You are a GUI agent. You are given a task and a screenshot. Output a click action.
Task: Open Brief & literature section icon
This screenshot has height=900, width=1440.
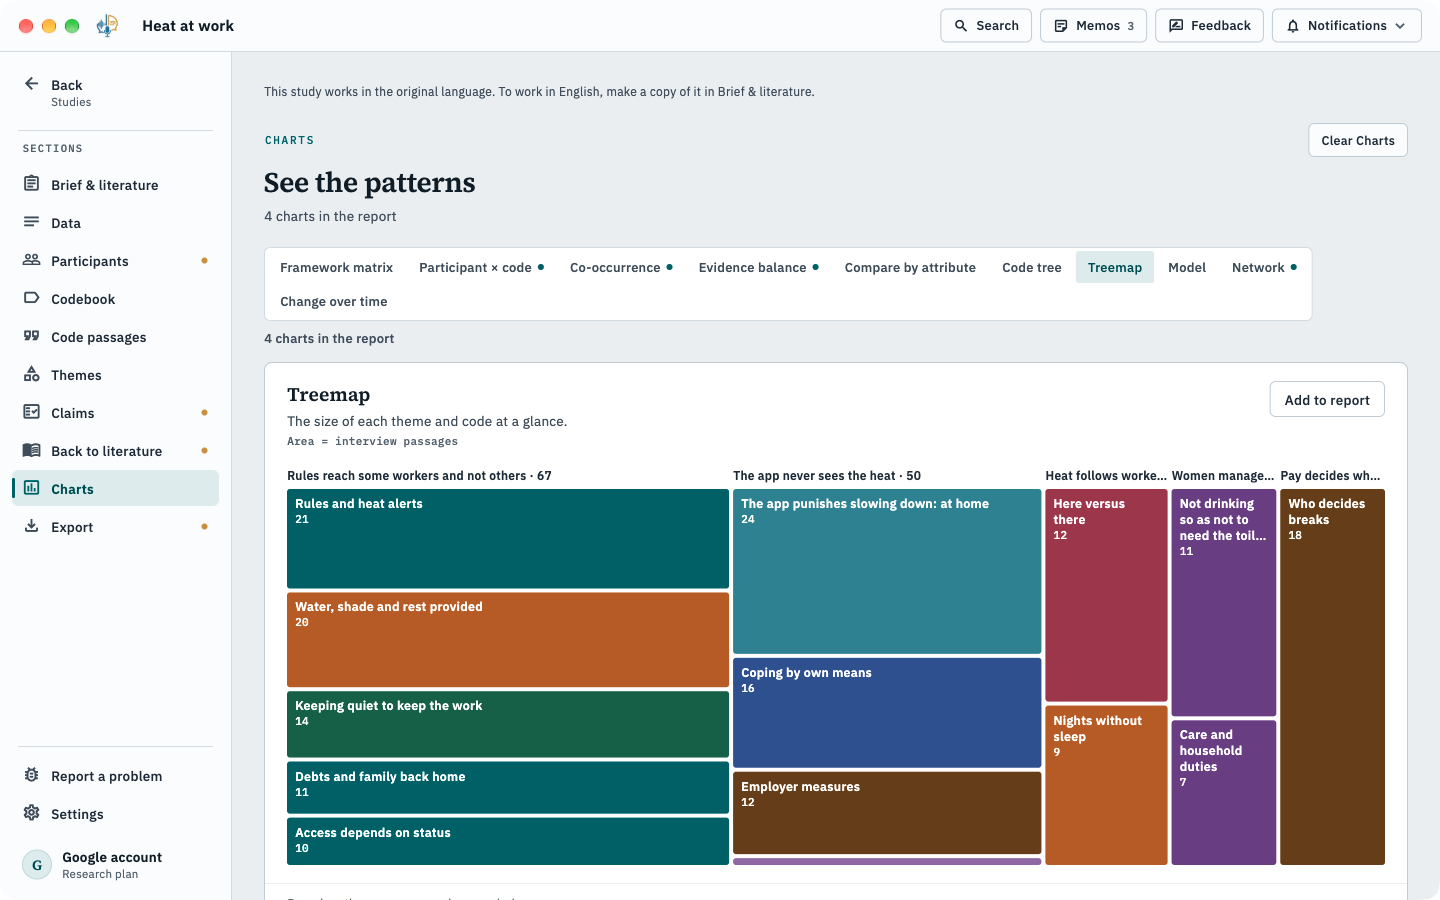click(x=32, y=184)
